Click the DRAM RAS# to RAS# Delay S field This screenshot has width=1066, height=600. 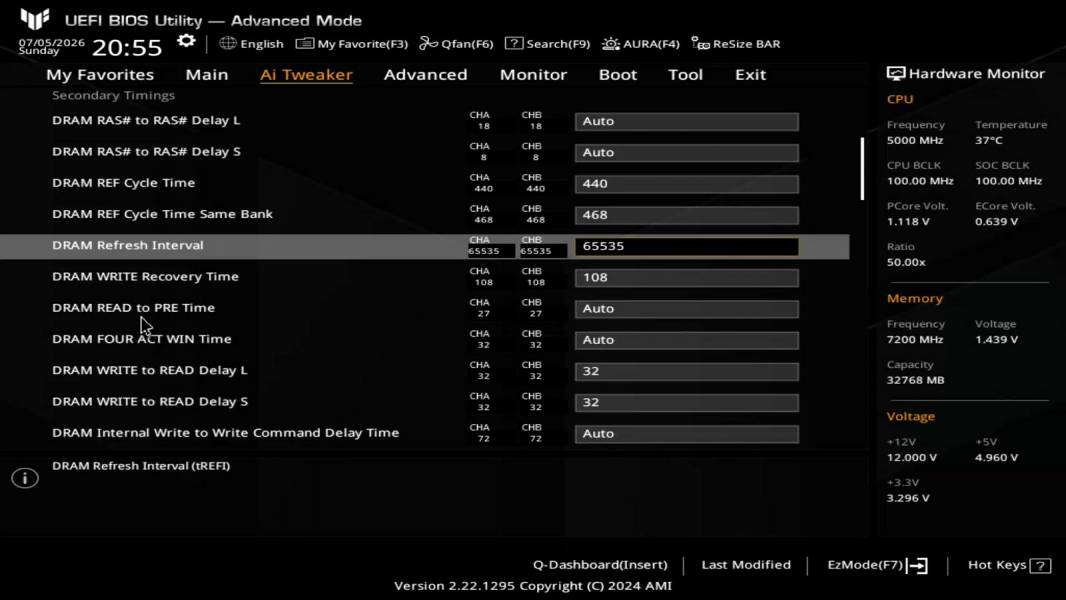pos(687,152)
